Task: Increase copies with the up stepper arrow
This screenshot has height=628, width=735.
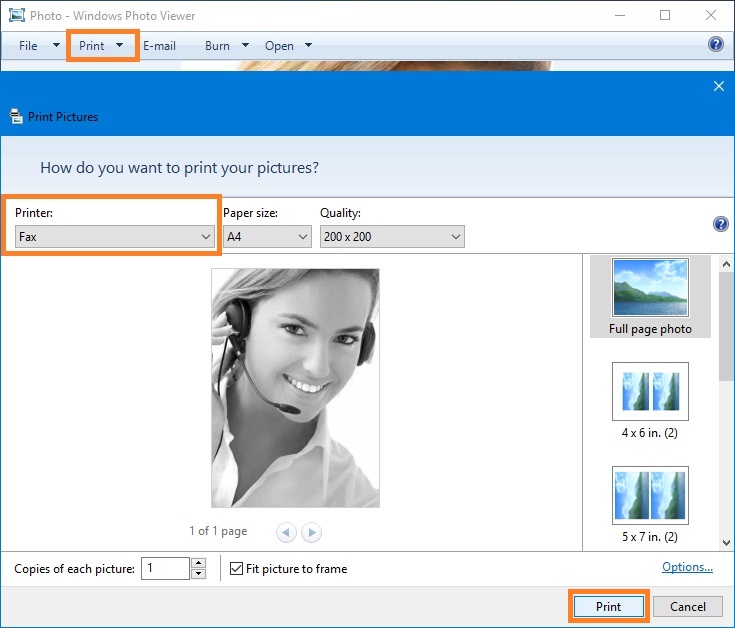Action: click(x=199, y=563)
